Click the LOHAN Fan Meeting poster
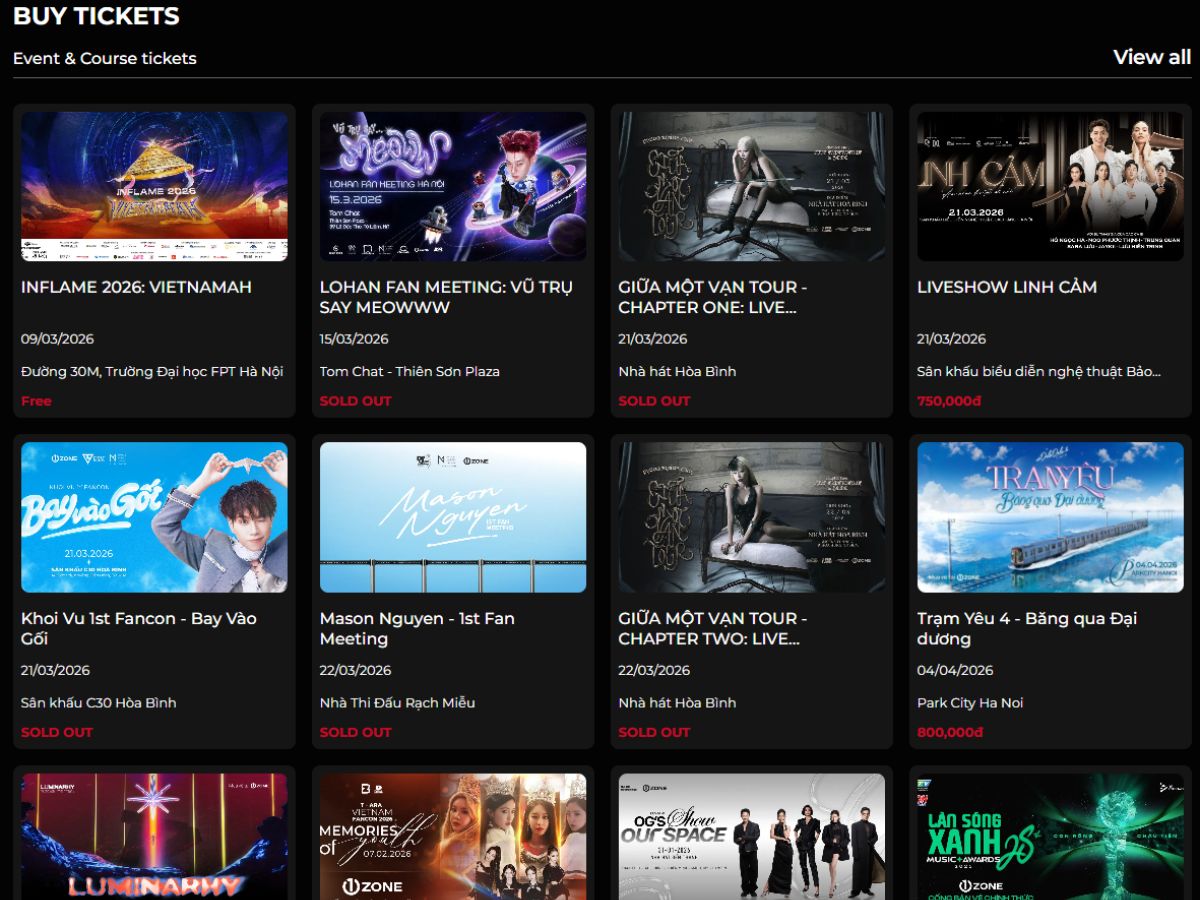This screenshot has height=900, width=1200. [453, 185]
